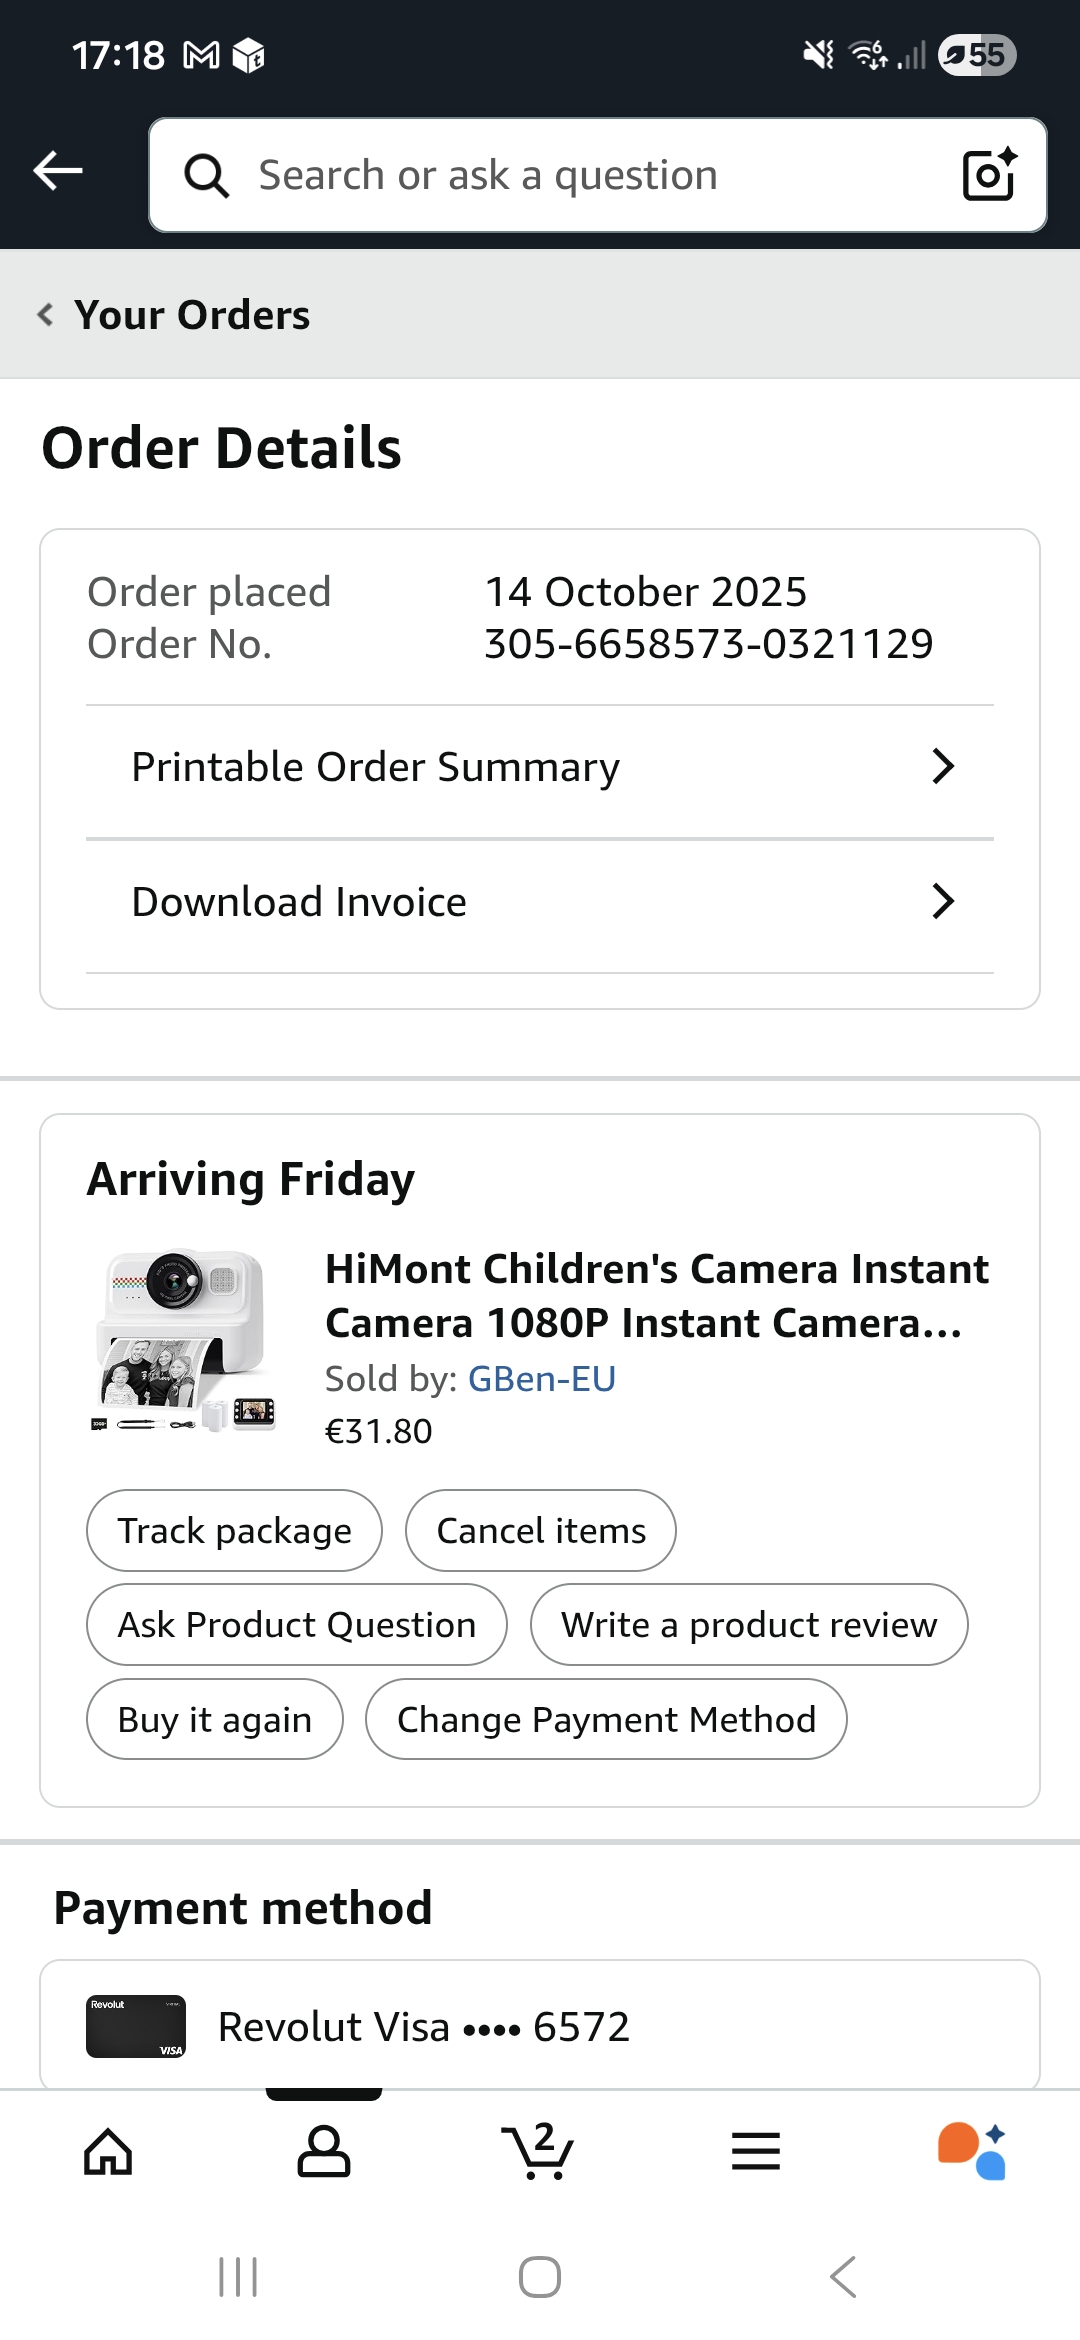
Task: Open Download Invoice chevron
Action: tap(942, 902)
